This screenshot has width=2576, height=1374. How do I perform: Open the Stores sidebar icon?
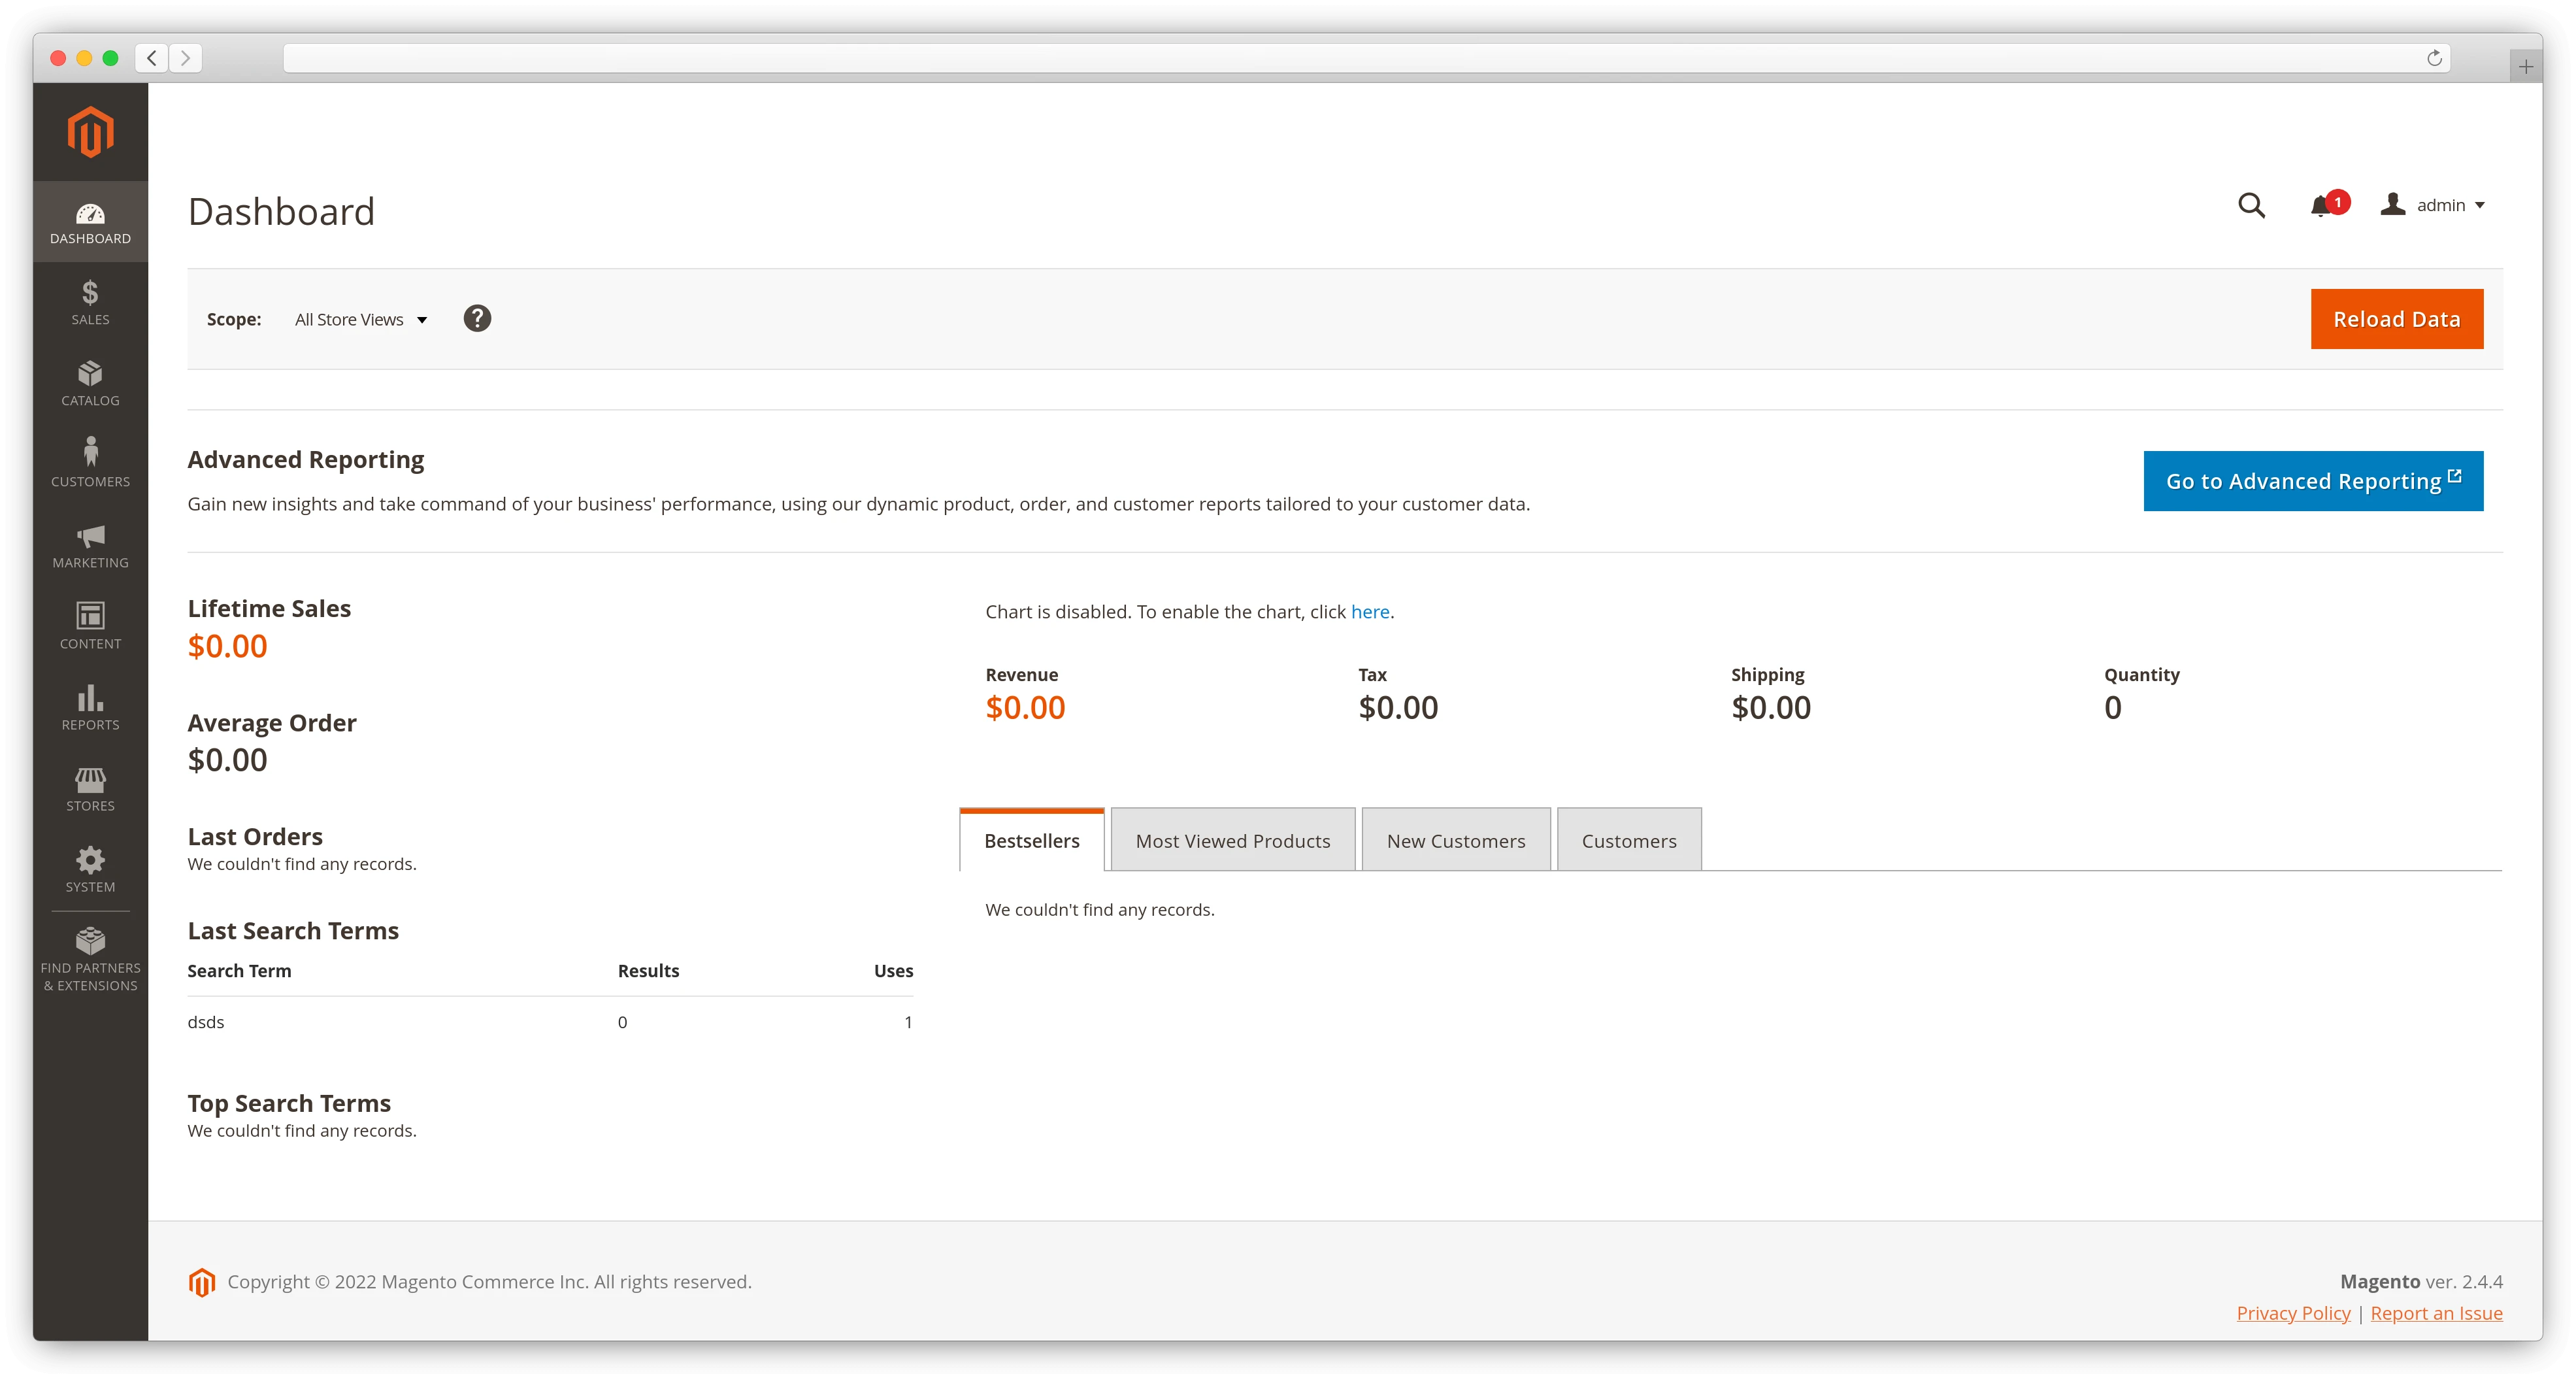(90, 789)
